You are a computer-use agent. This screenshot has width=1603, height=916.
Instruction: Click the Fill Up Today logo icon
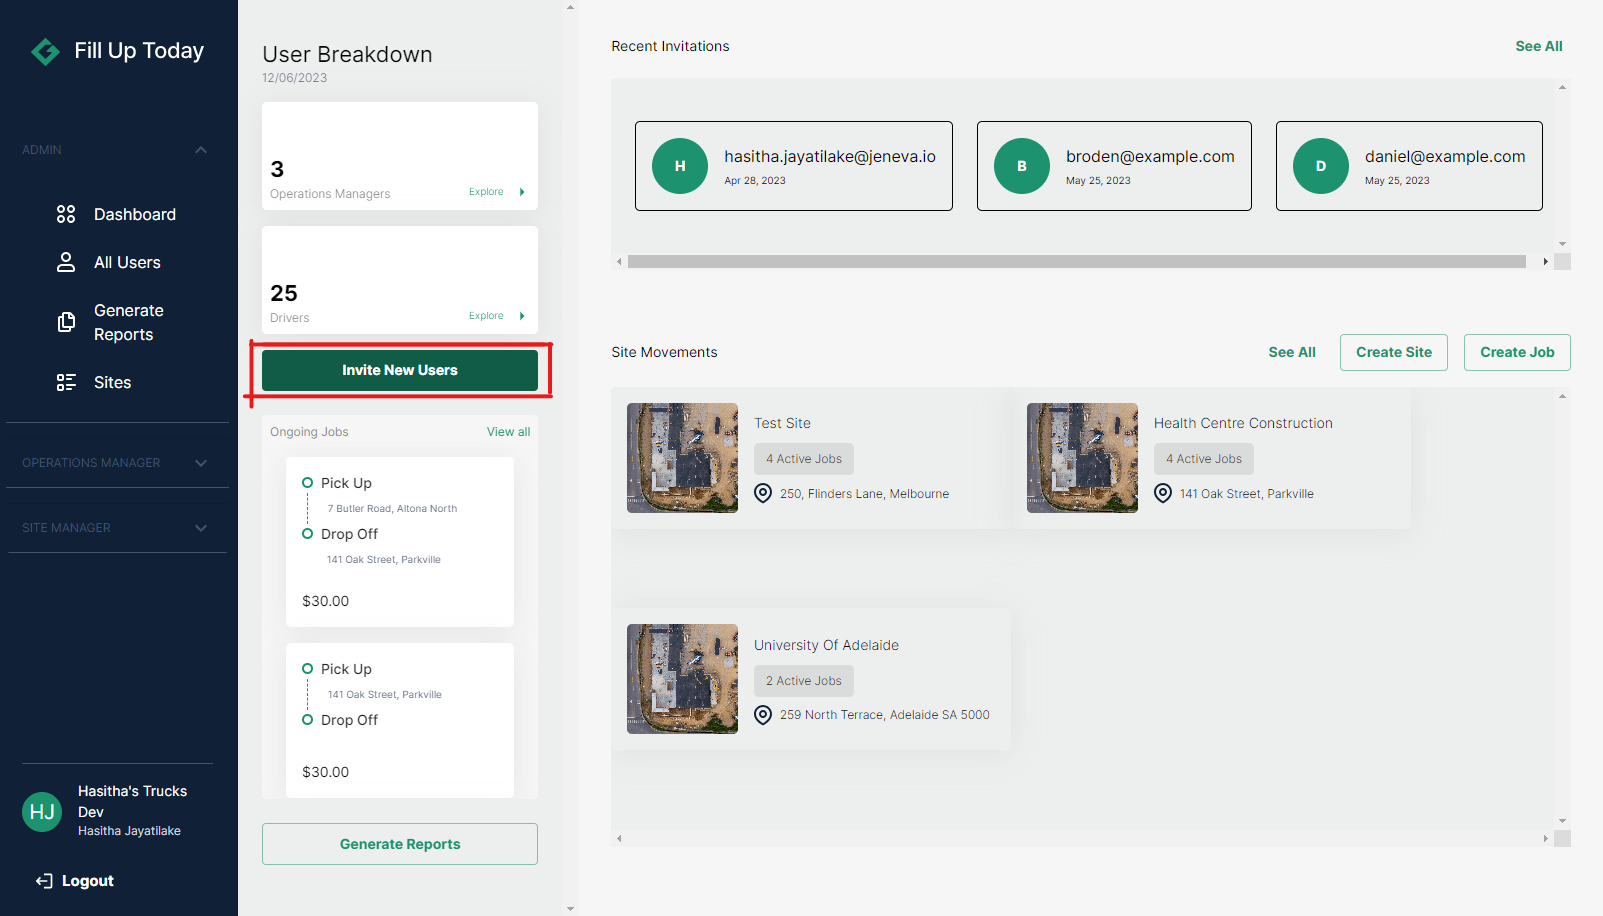point(45,51)
